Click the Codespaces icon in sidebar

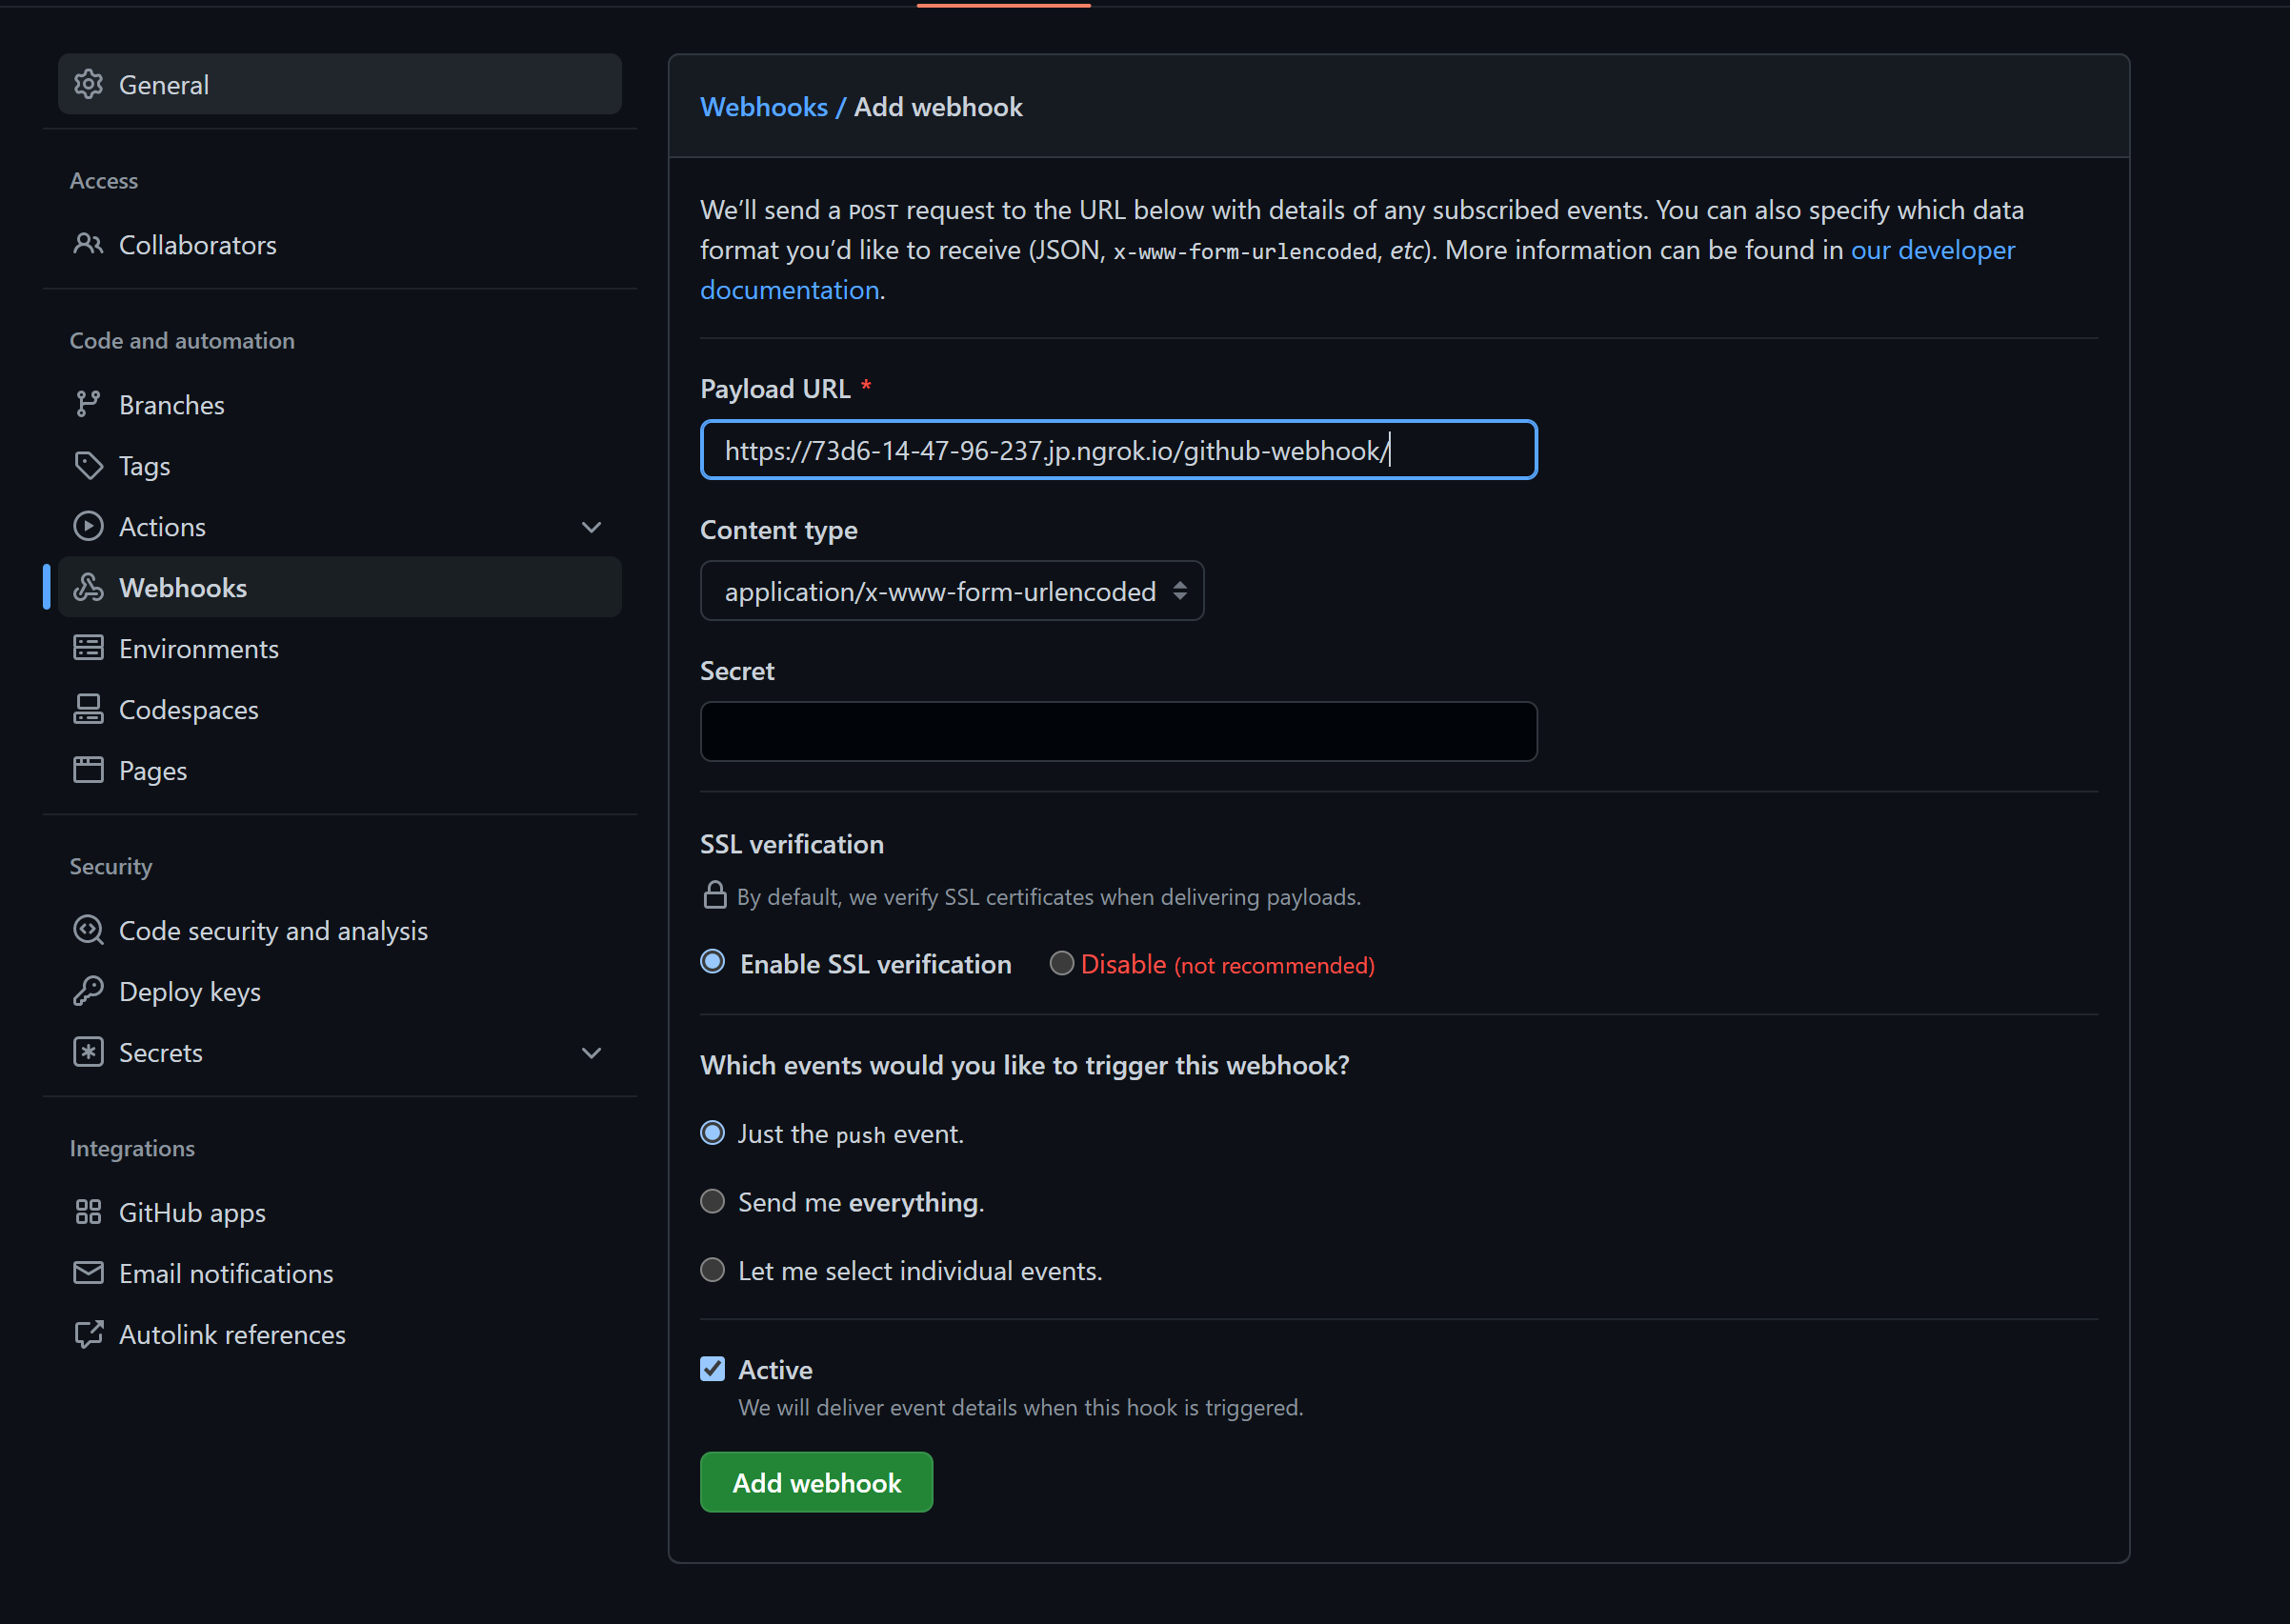click(88, 709)
